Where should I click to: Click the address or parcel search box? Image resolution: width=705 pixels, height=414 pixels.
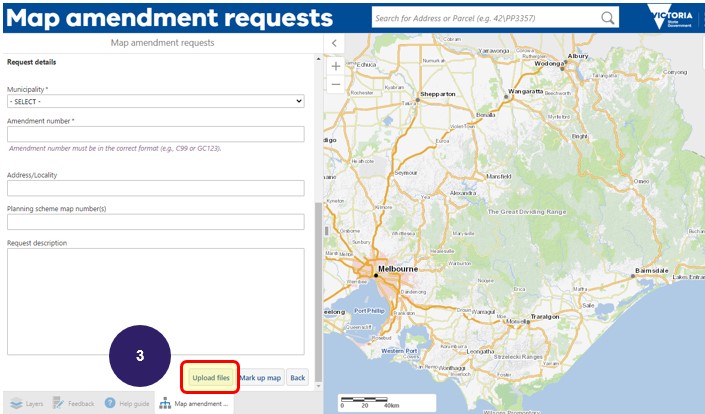coord(485,18)
